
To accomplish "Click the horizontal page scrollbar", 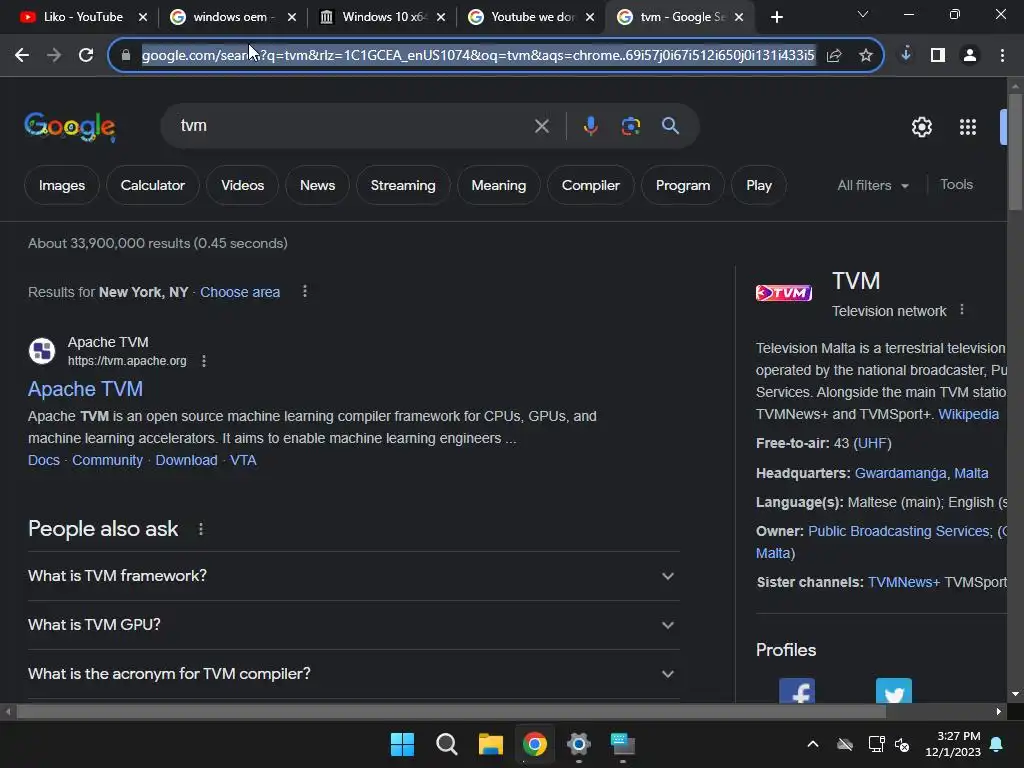I will pyautogui.click(x=451, y=712).
